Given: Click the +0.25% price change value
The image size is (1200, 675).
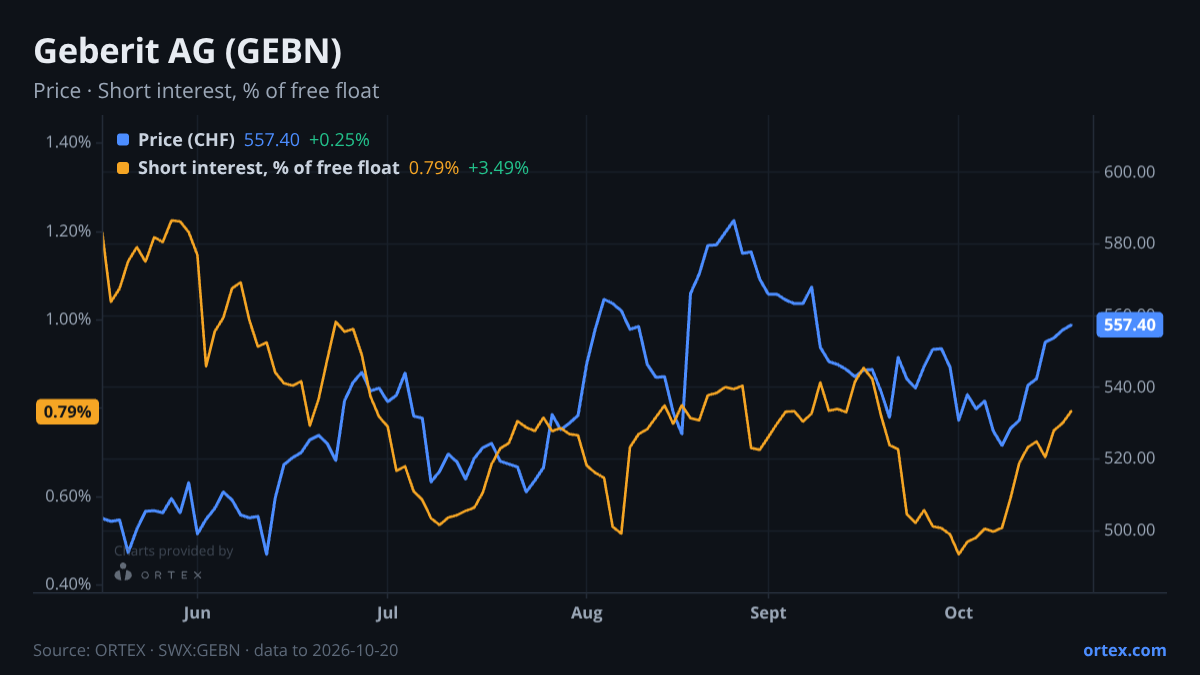Looking at the screenshot, I should tap(339, 140).
